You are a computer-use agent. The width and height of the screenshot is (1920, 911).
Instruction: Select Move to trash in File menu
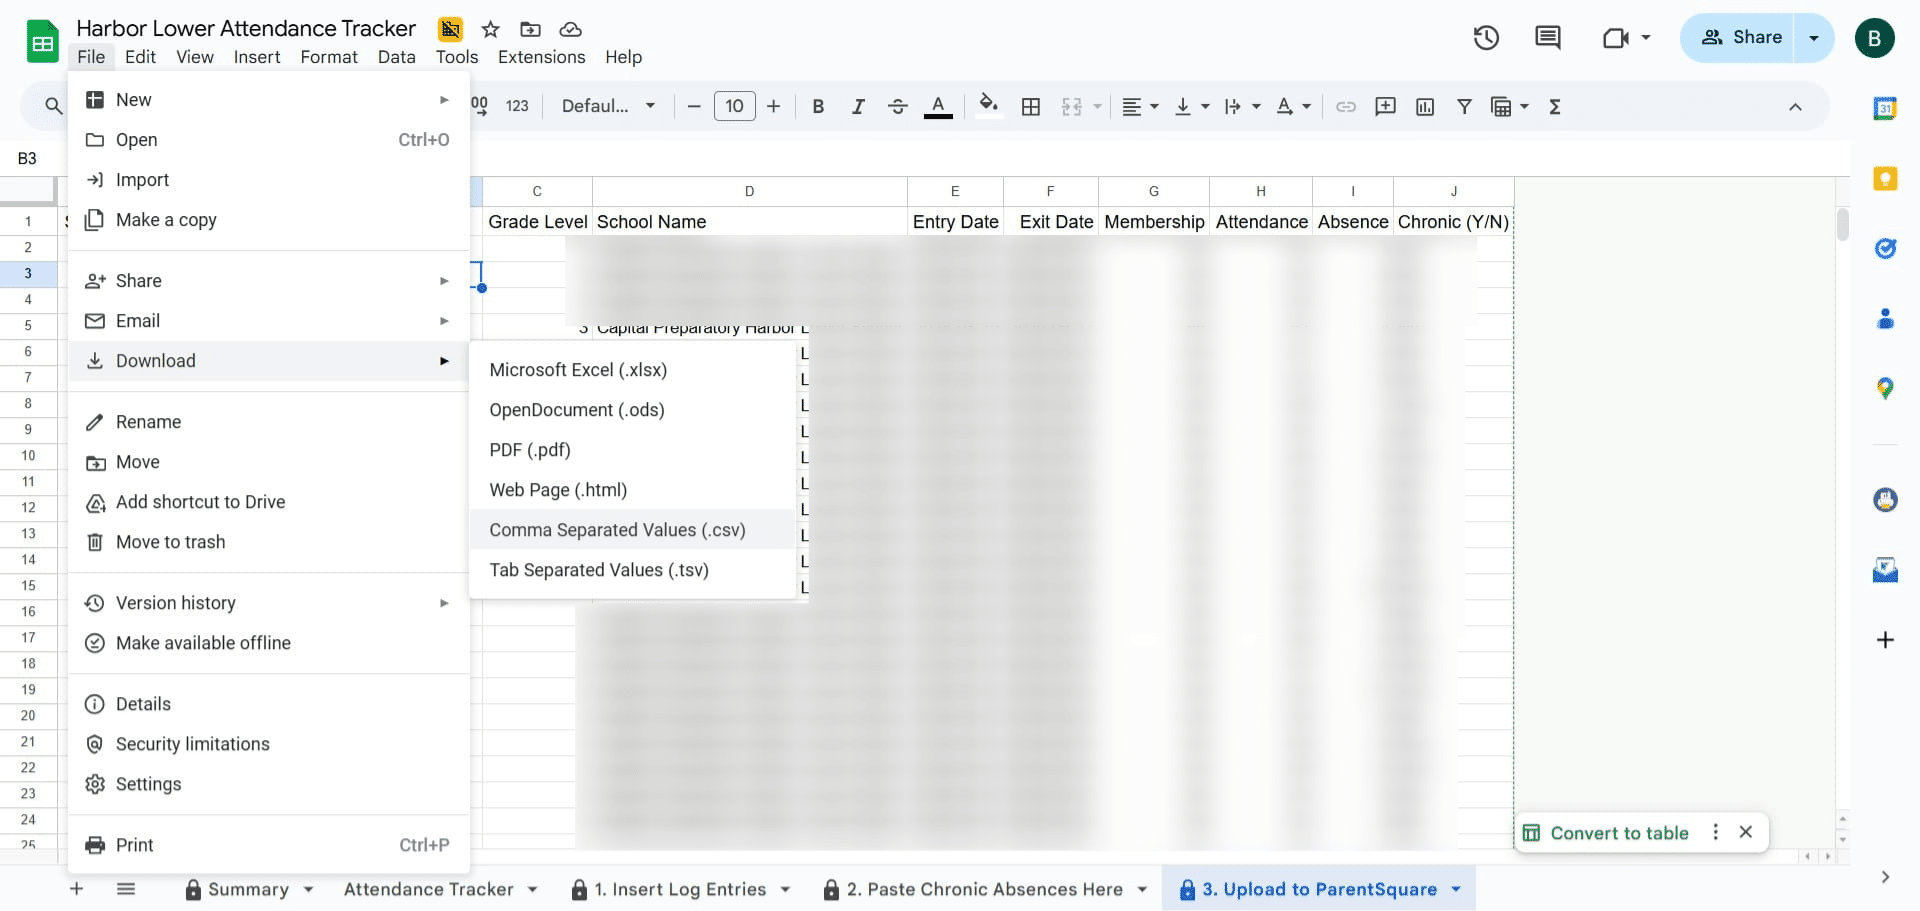pos(268,542)
